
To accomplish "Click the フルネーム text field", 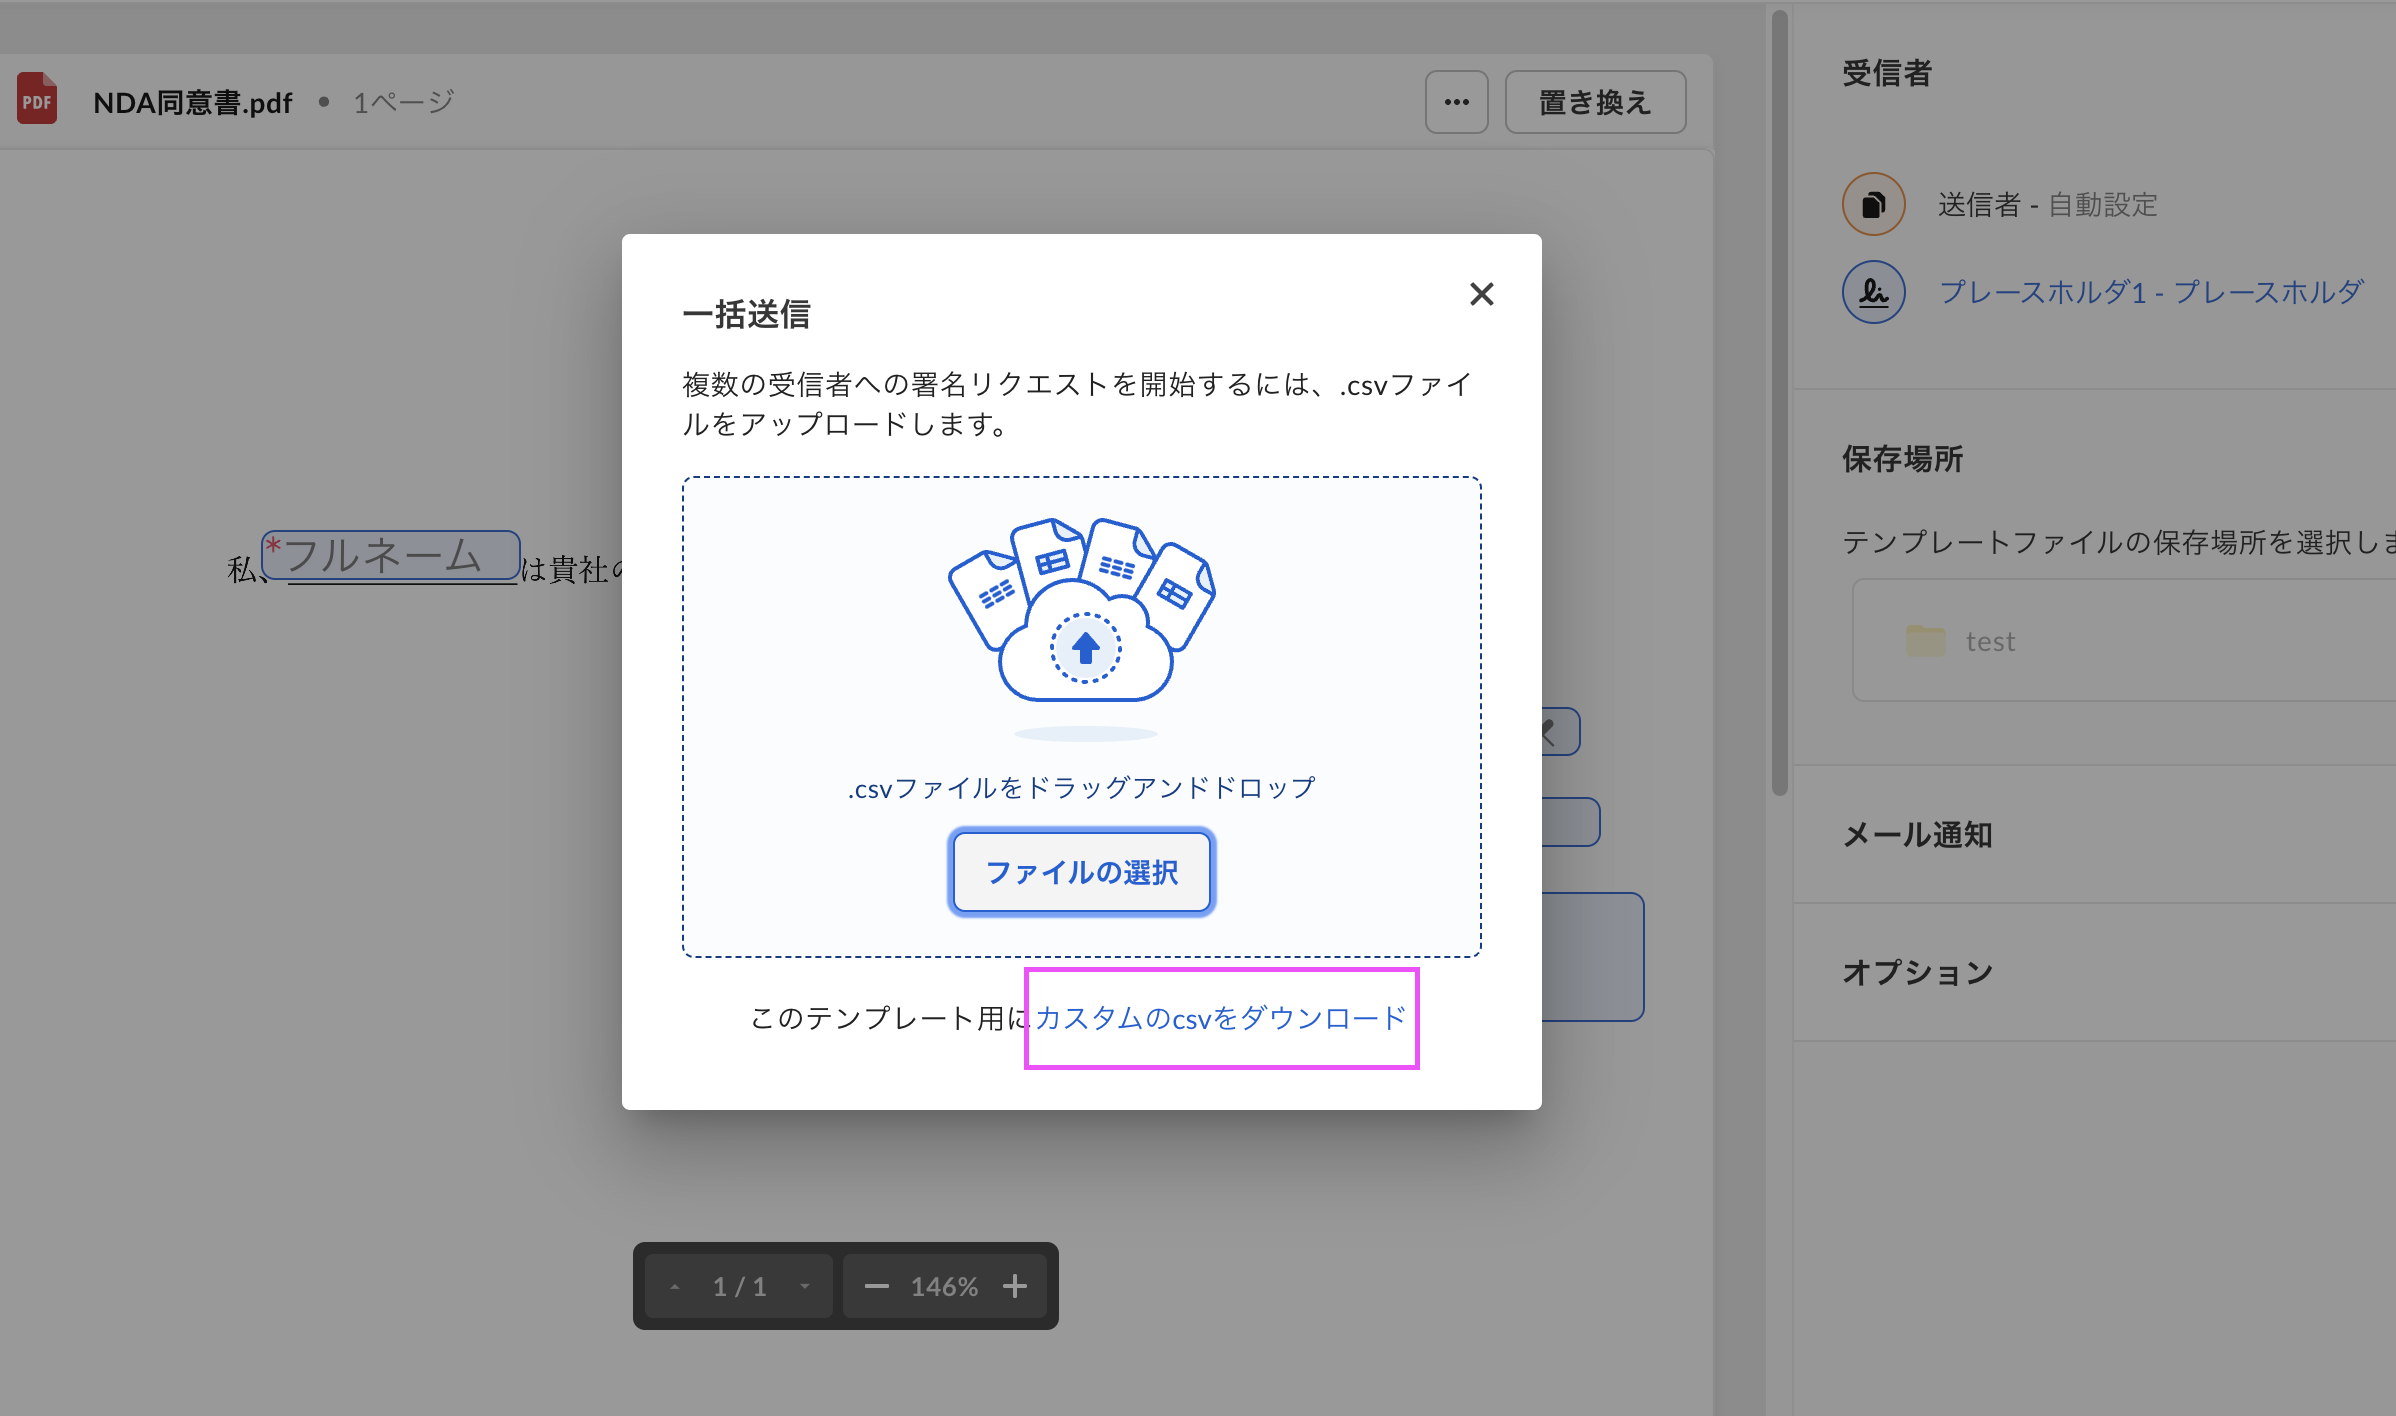I will pyautogui.click(x=390, y=556).
